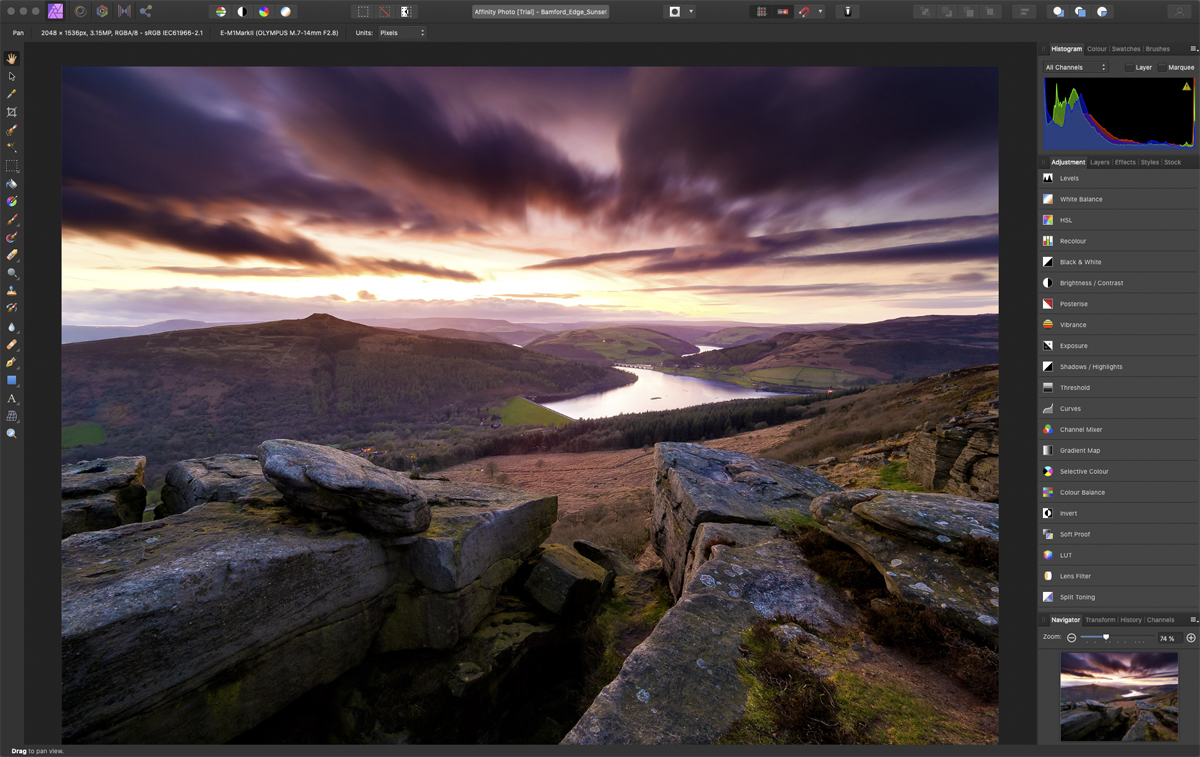
Task: Click the Navigator zoom slider
Action: click(x=1105, y=637)
